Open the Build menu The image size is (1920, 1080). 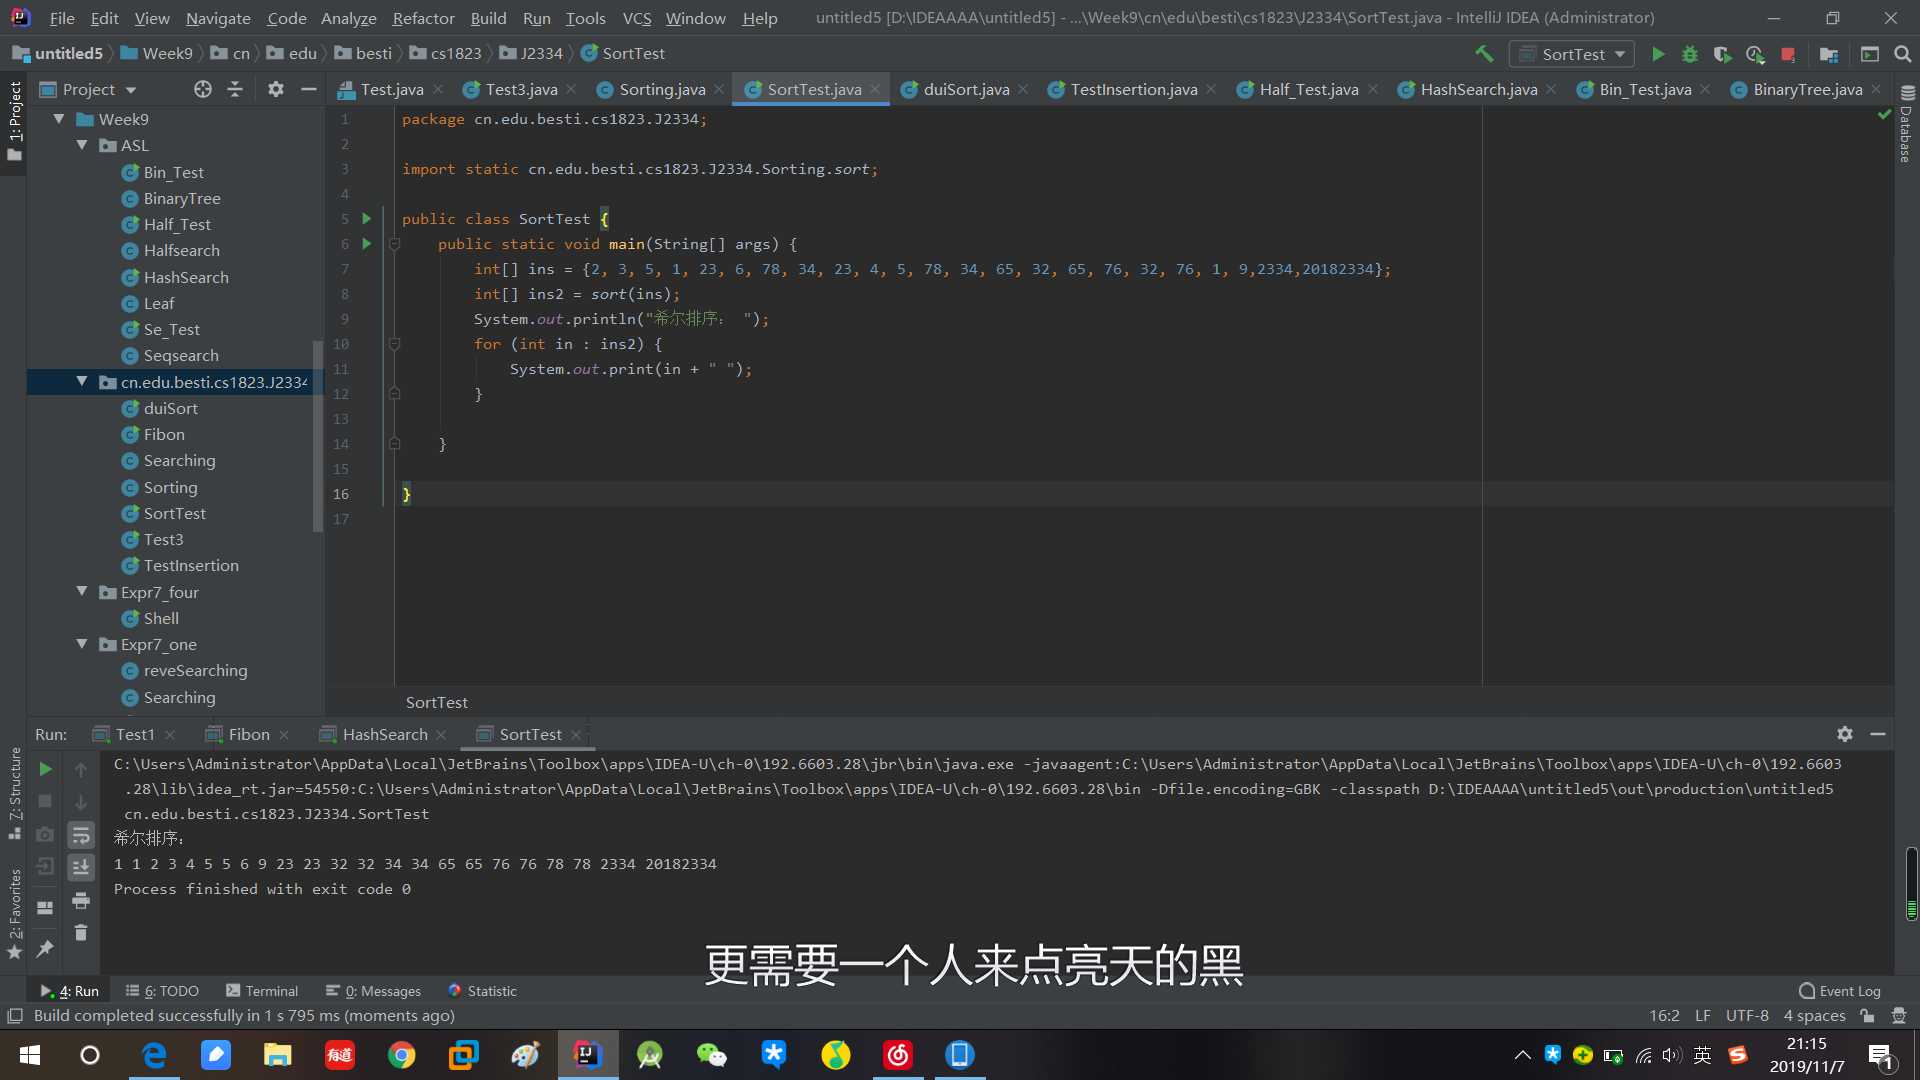(487, 17)
